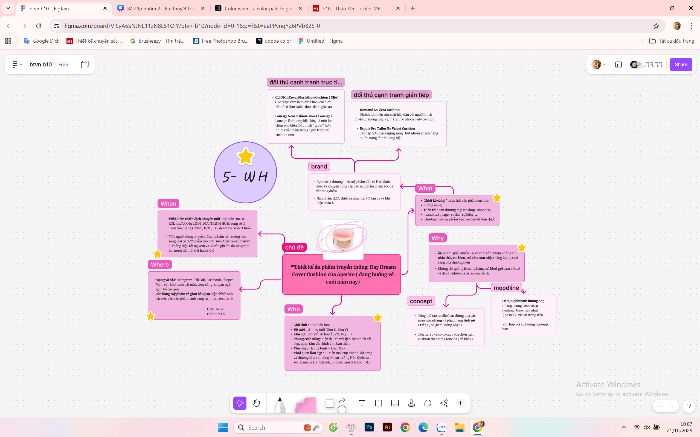Select the text tool in the bottom toolbar

362,404
